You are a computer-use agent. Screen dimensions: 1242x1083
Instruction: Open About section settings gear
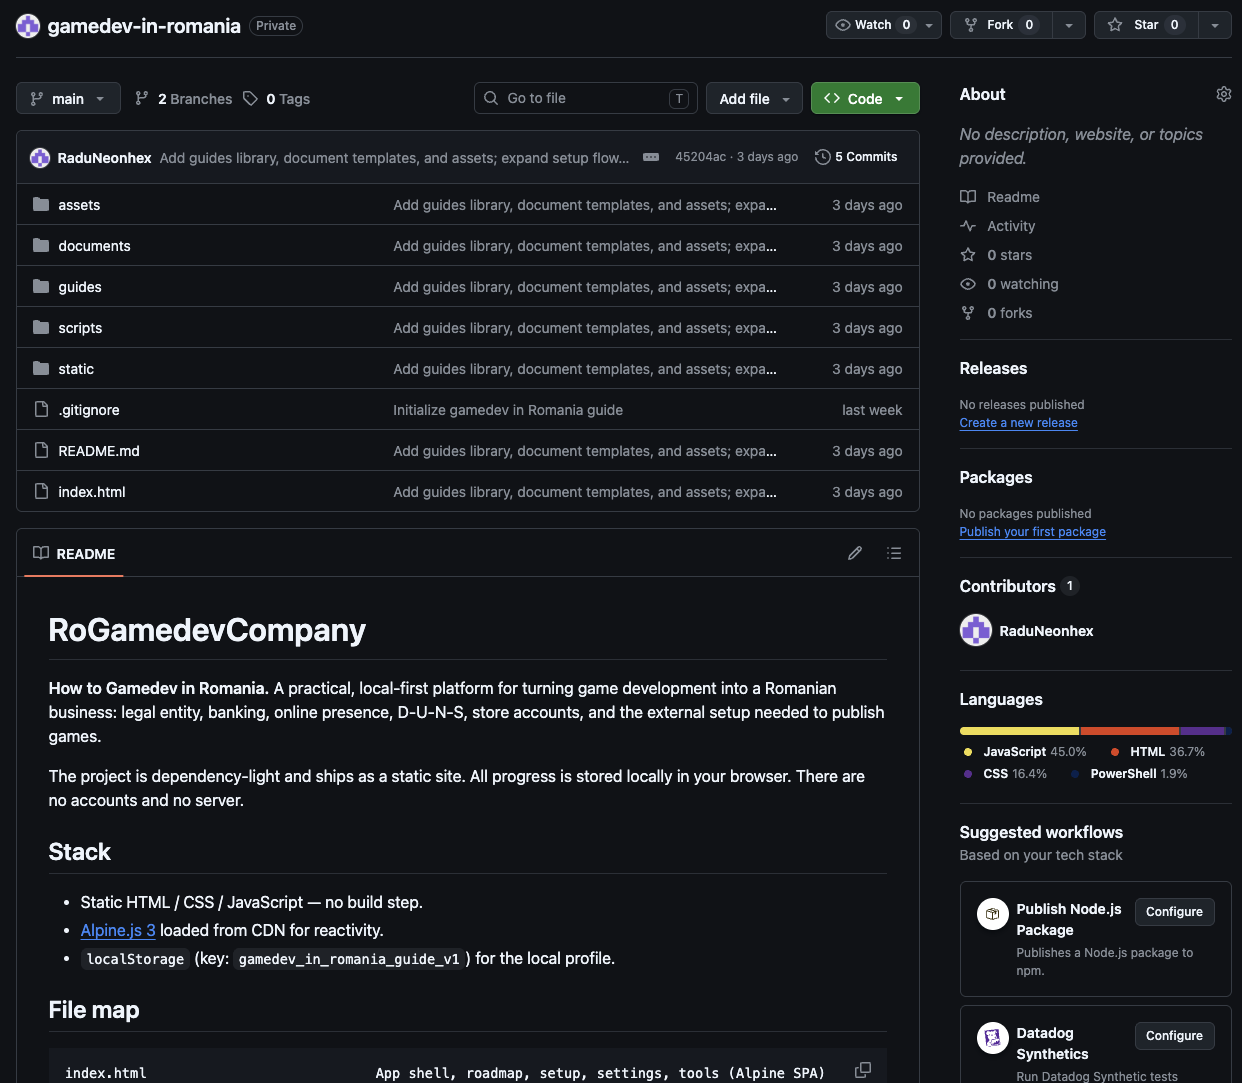(x=1223, y=94)
